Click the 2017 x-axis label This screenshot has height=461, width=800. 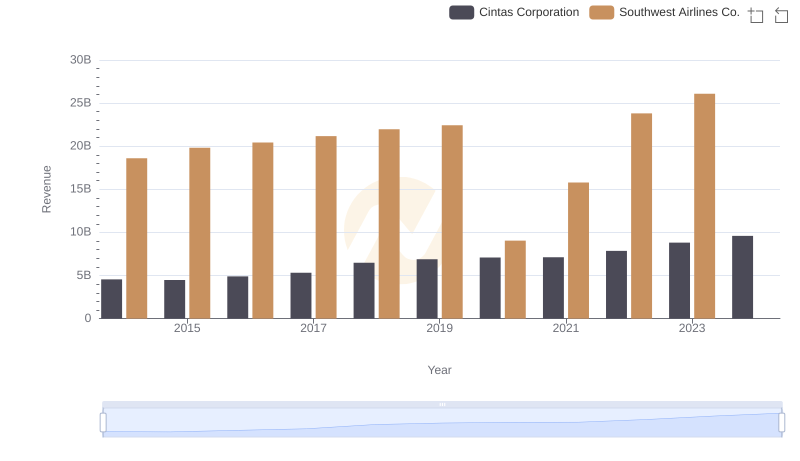[313, 328]
